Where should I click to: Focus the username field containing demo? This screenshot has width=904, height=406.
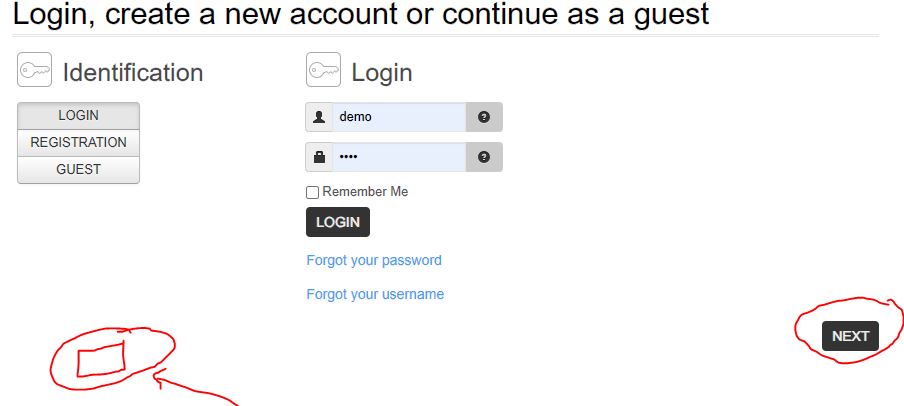(399, 117)
